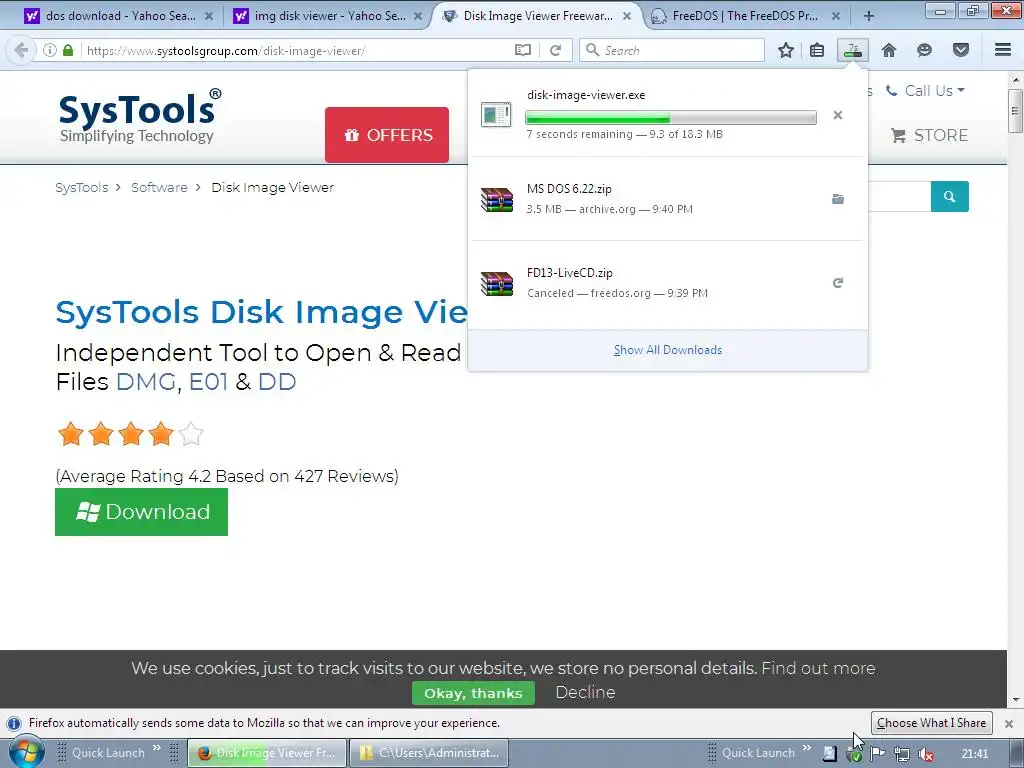
Task: Click the Firefox Search box
Action: point(672,50)
